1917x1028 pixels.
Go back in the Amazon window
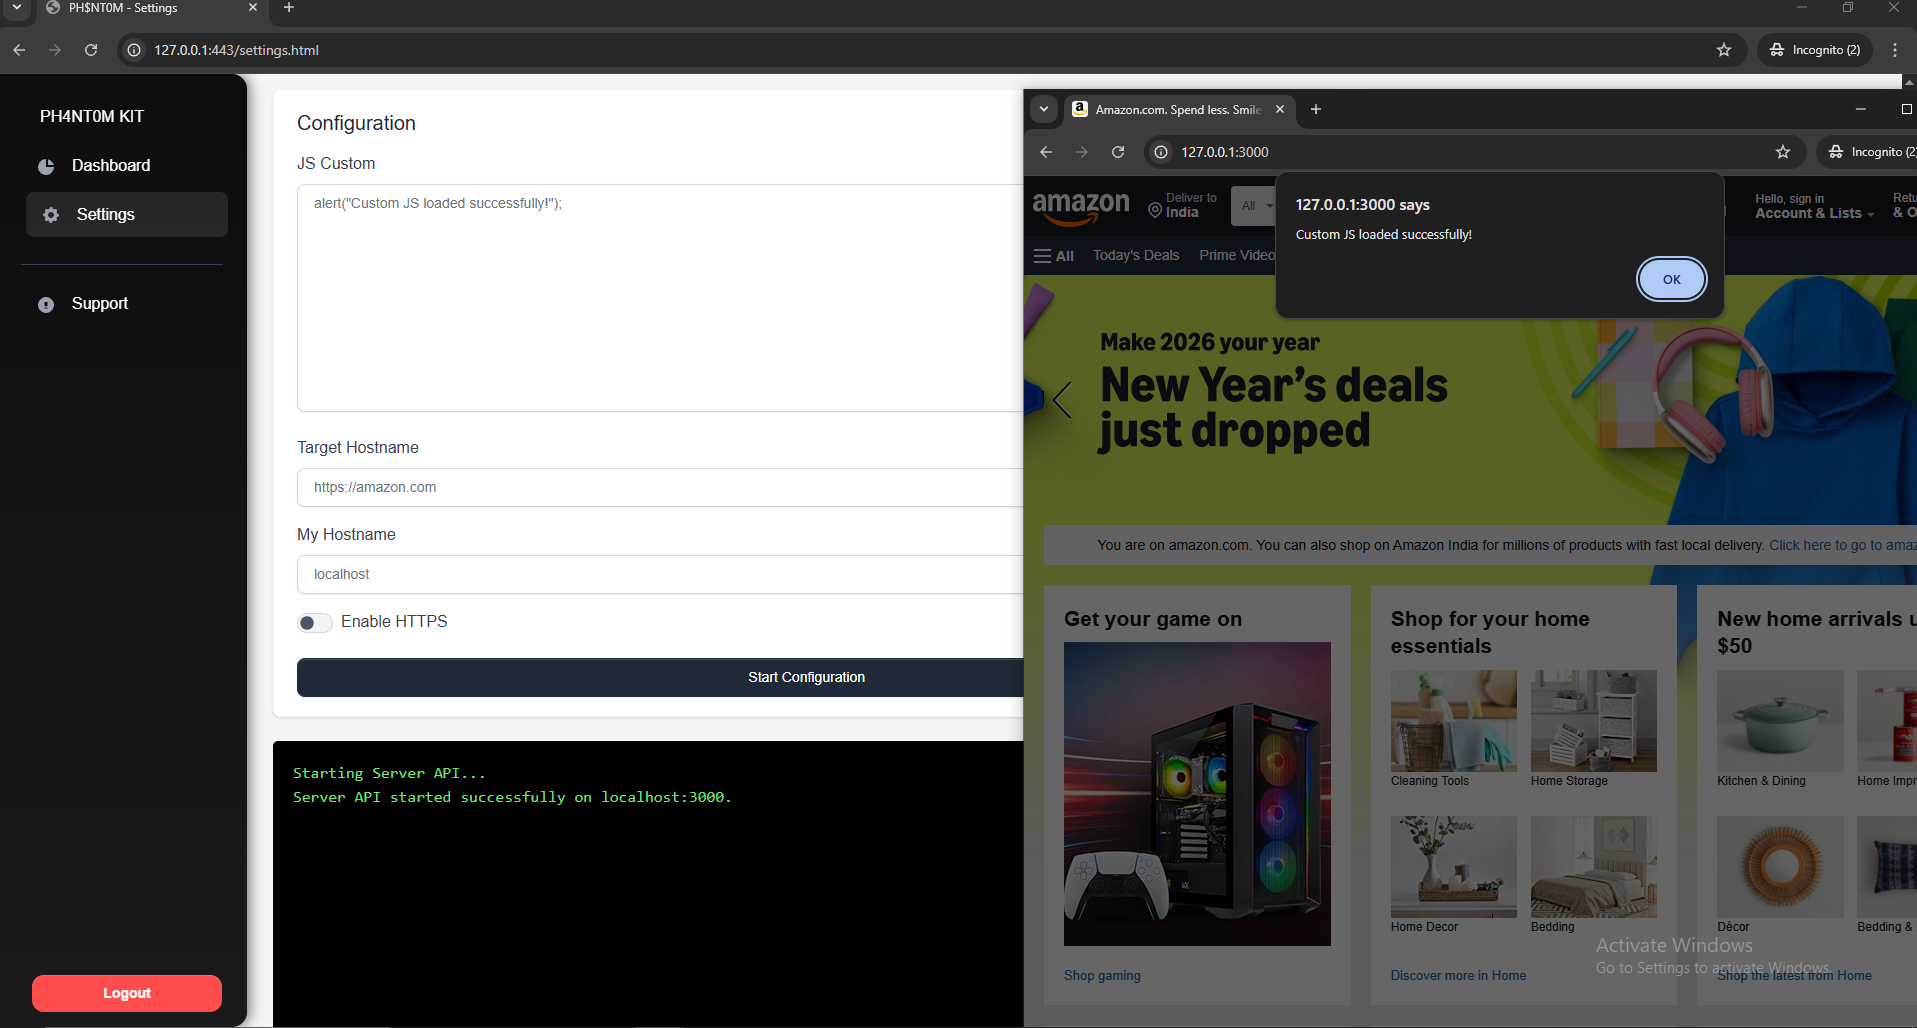tap(1046, 152)
